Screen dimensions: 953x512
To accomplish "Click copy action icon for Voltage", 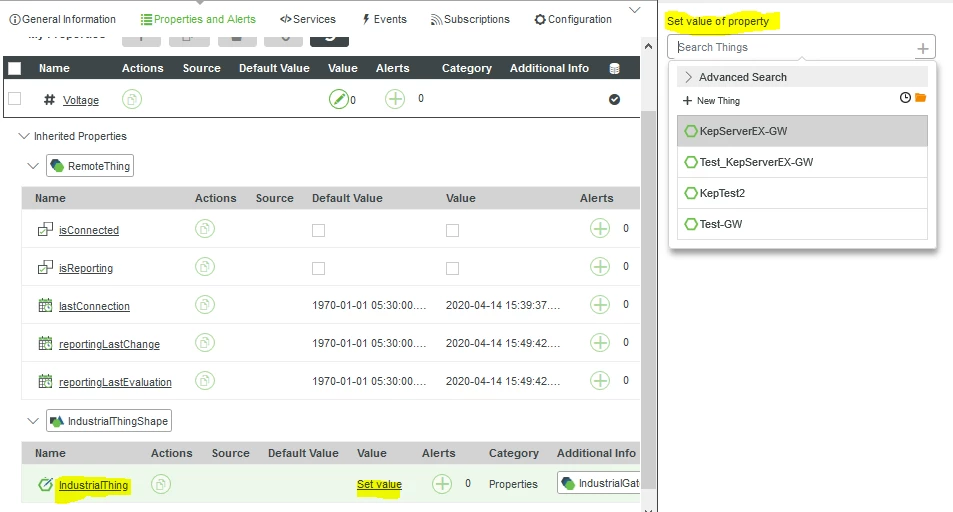I will click(132, 99).
